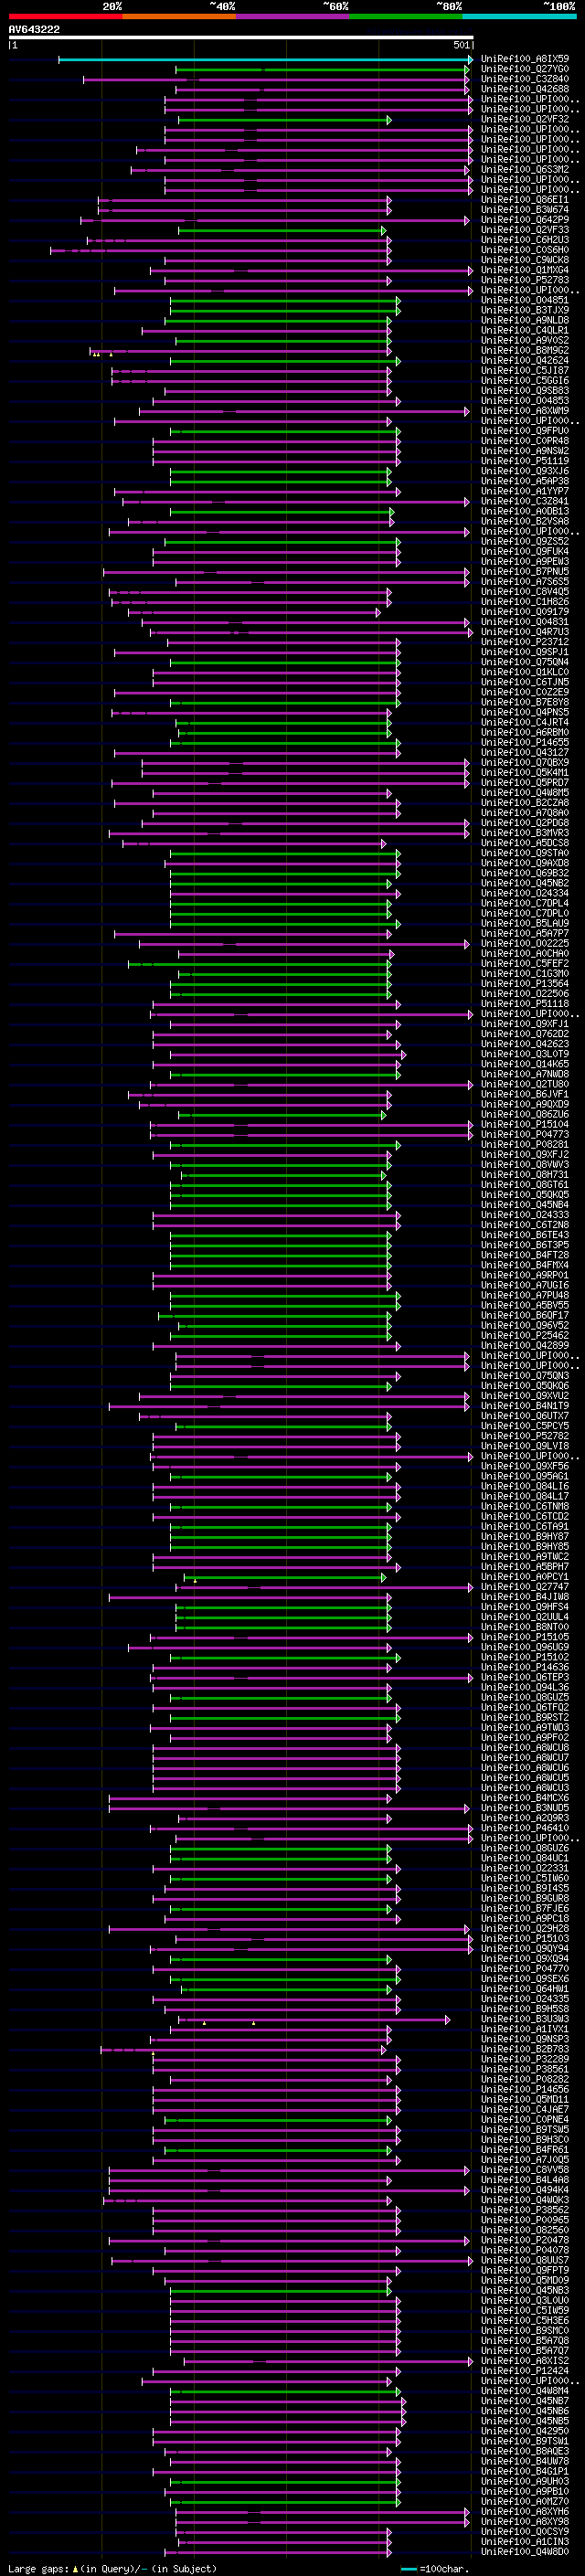Select the UniRef100_P04770 label
585x2576 pixels.
(525, 1968)
